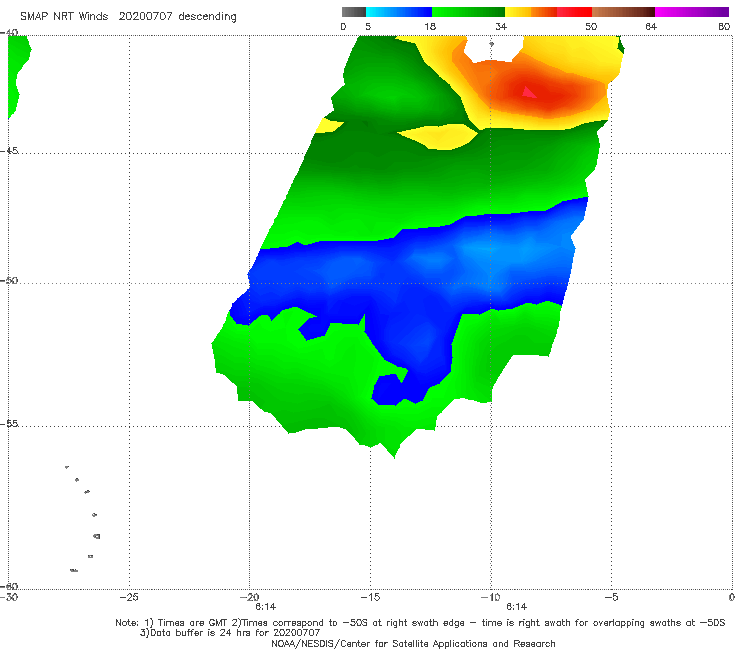The width and height of the screenshot is (740, 650).
Task: Click the note line starting "Note: 1) Times are GMT"
Action: pos(420,623)
